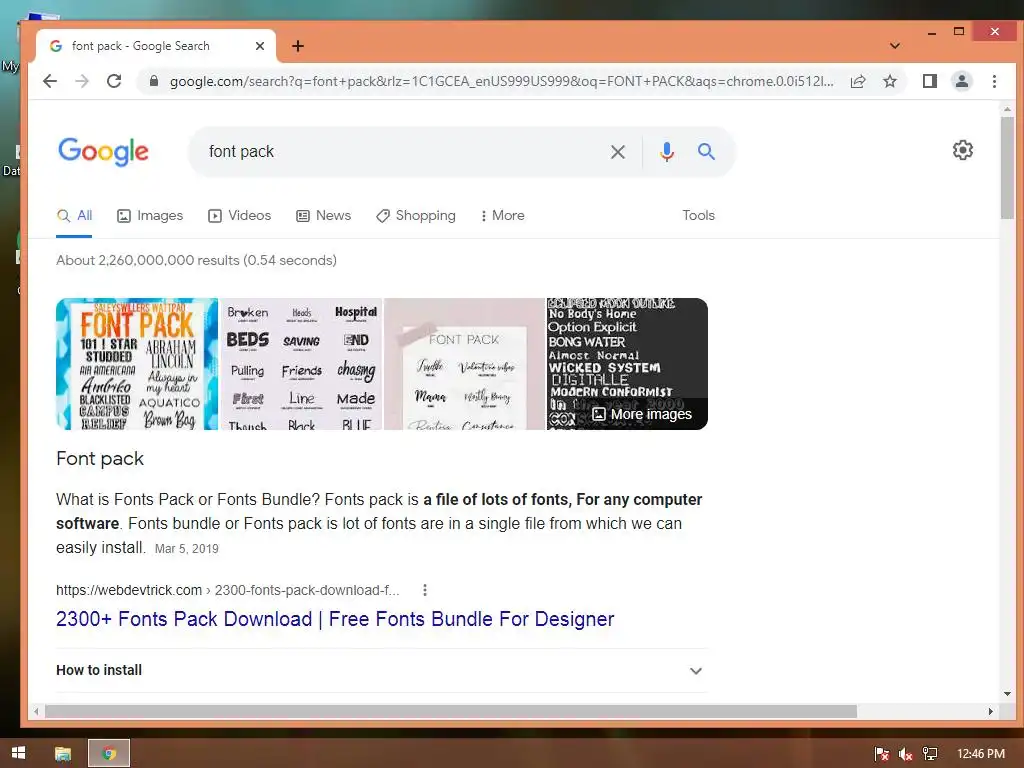The height and width of the screenshot is (768, 1024).
Task: Switch to Videos results
Action: (239, 216)
